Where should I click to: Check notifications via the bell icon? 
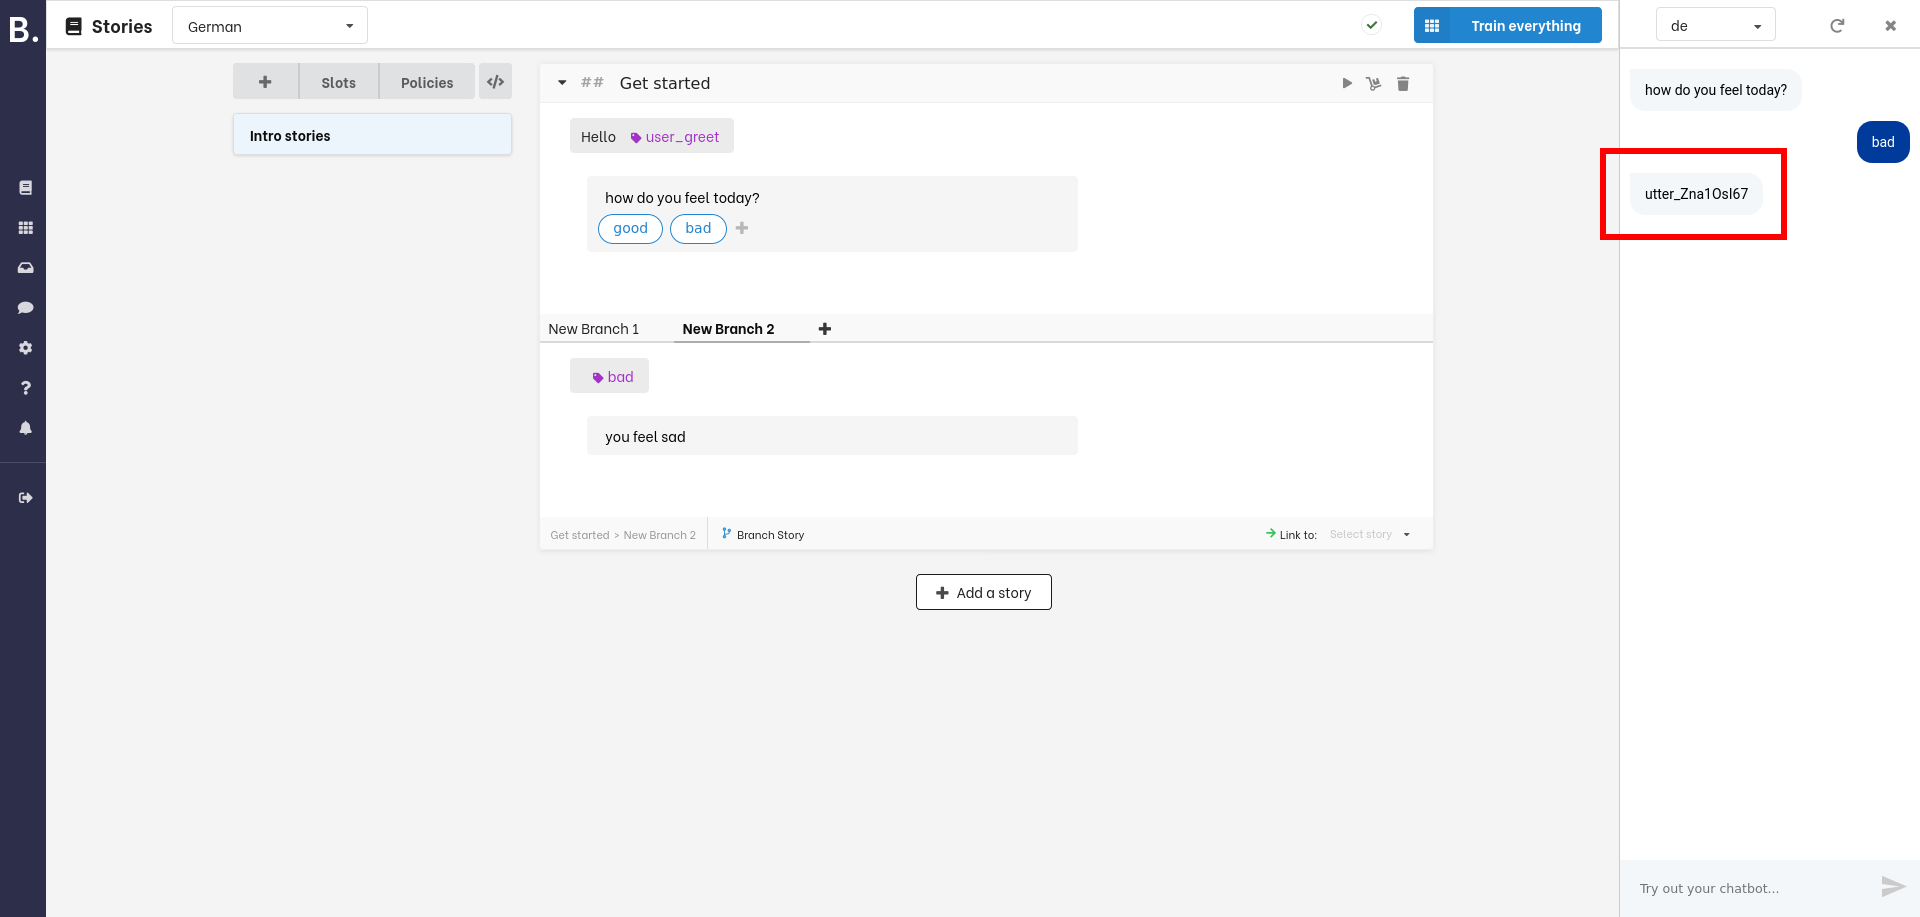[x=25, y=427]
